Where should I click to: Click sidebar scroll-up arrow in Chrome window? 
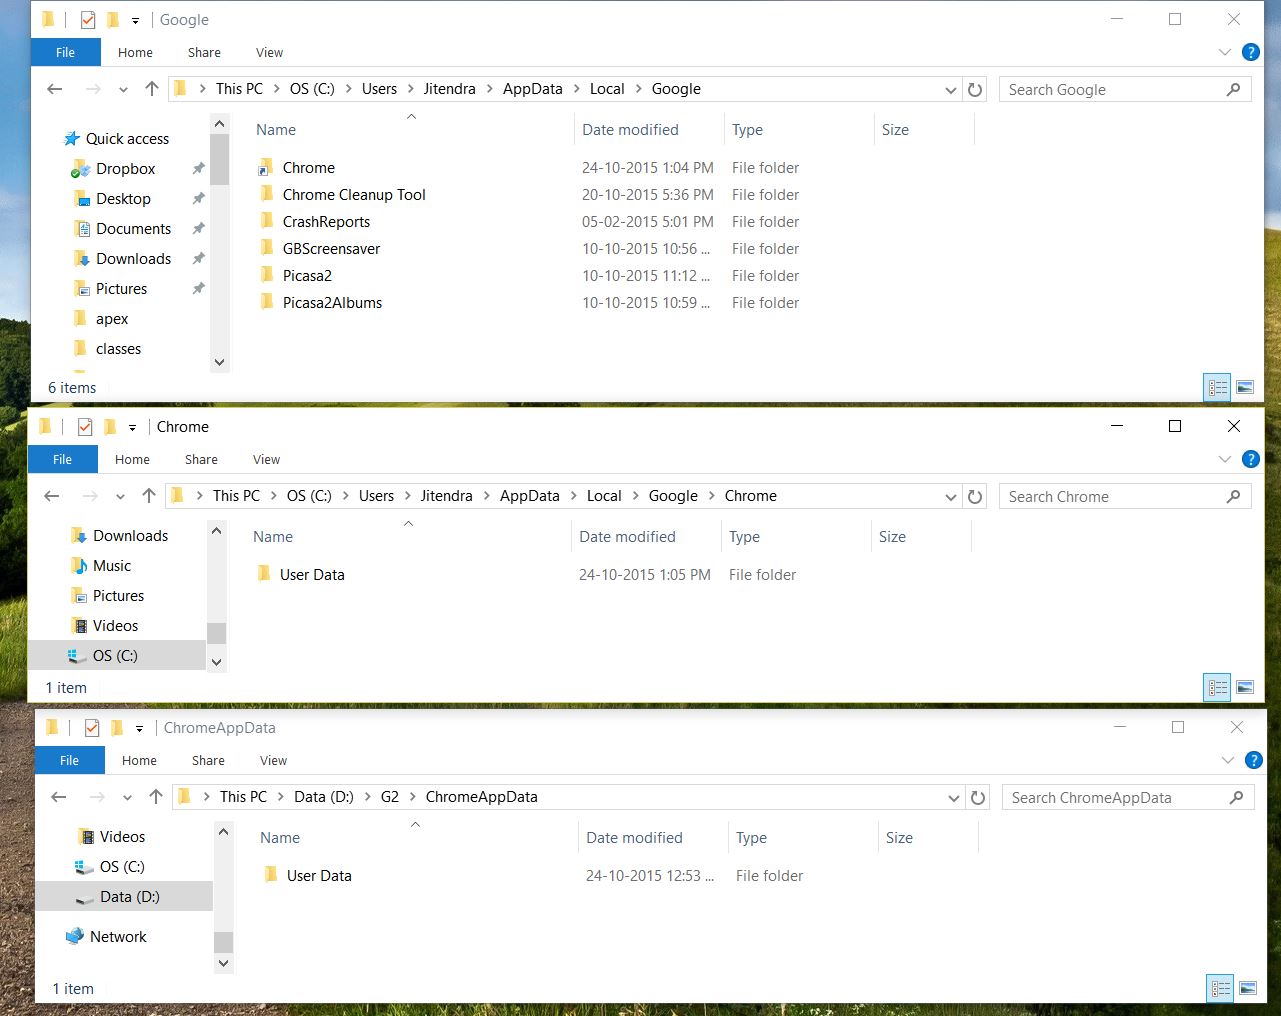[217, 530]
